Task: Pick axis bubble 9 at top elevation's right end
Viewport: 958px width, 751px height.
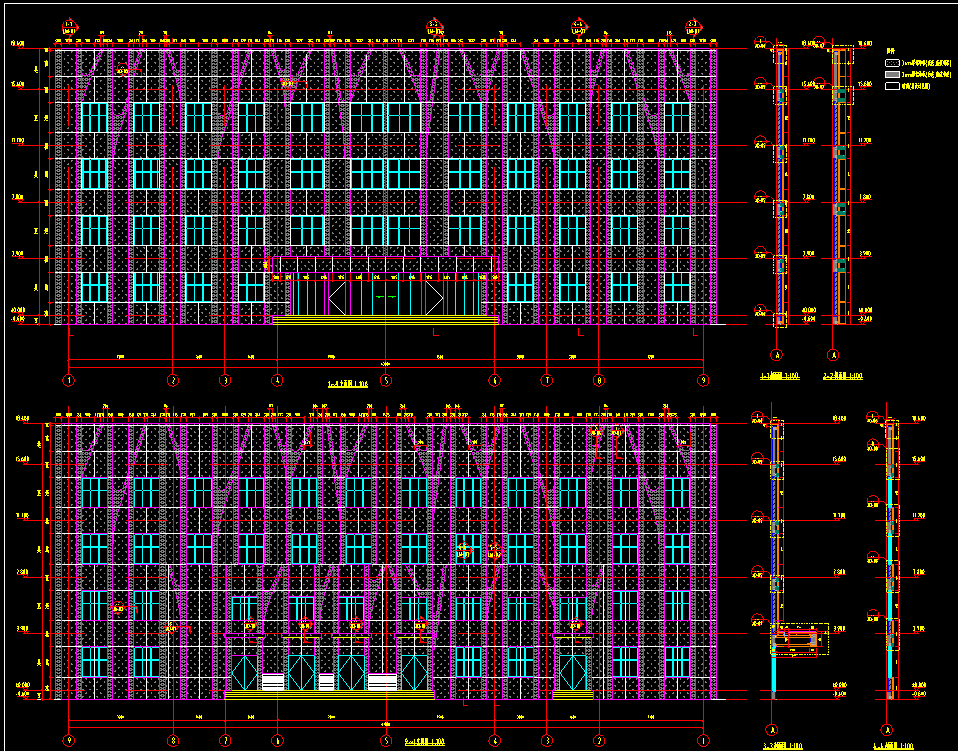Action: pyautogui.click(x=703, y=380)
